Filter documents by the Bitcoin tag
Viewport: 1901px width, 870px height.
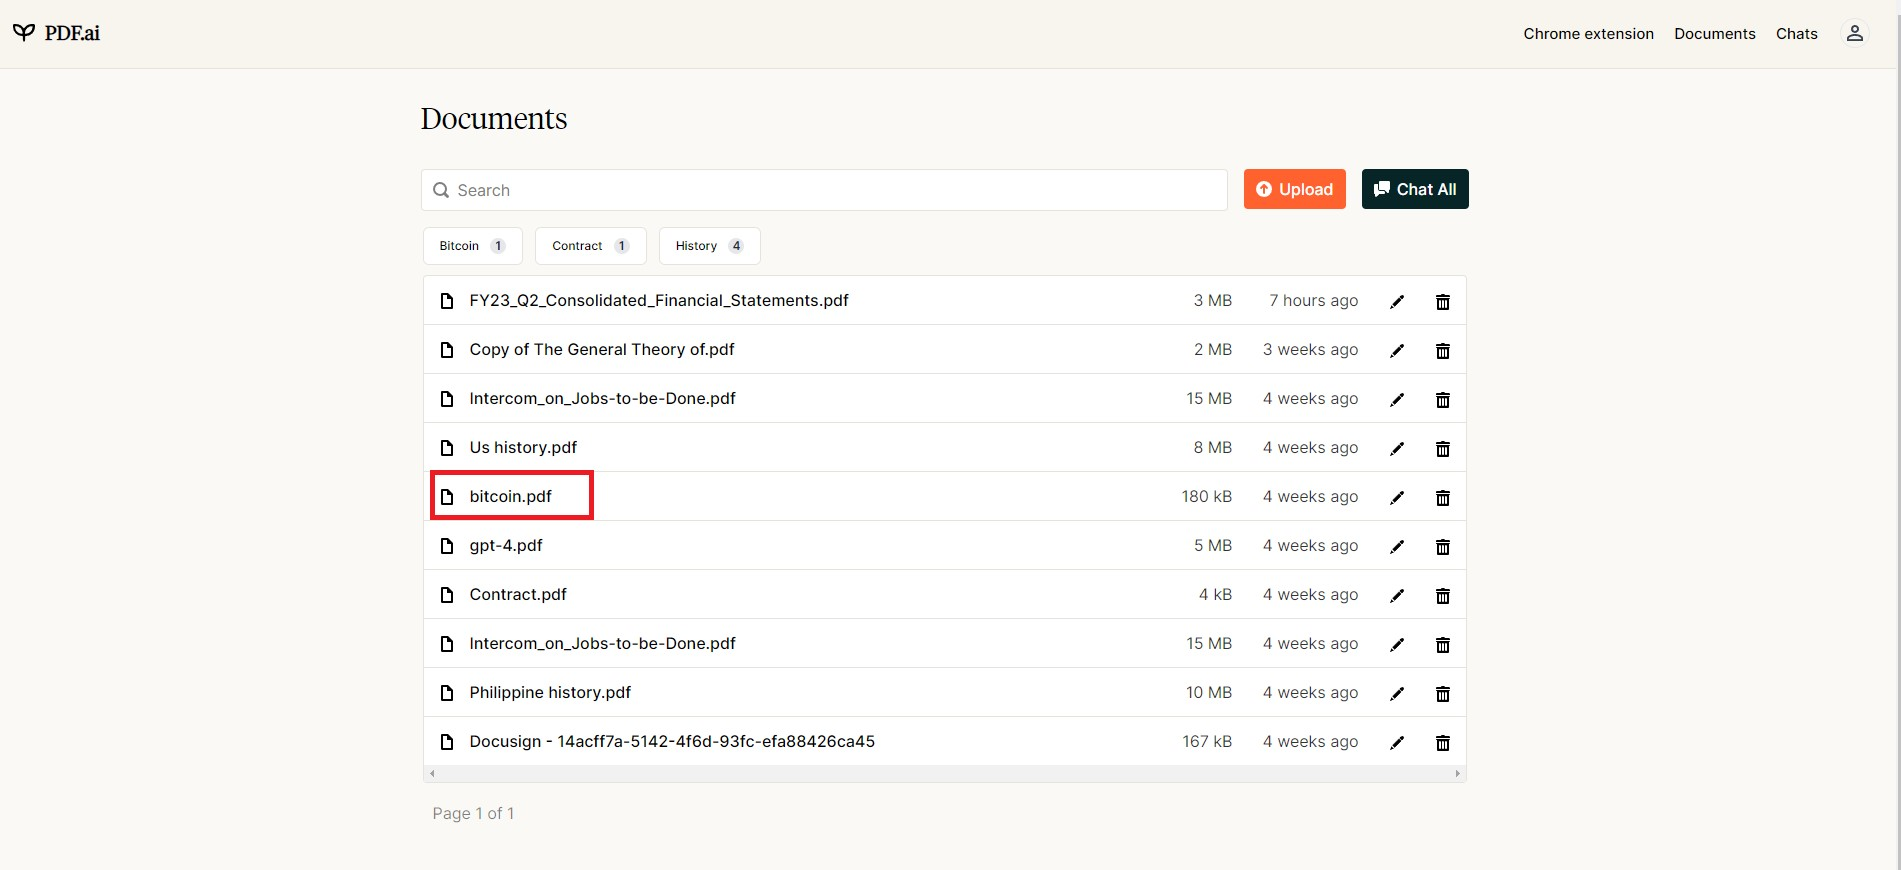click(x=472, y=246)
